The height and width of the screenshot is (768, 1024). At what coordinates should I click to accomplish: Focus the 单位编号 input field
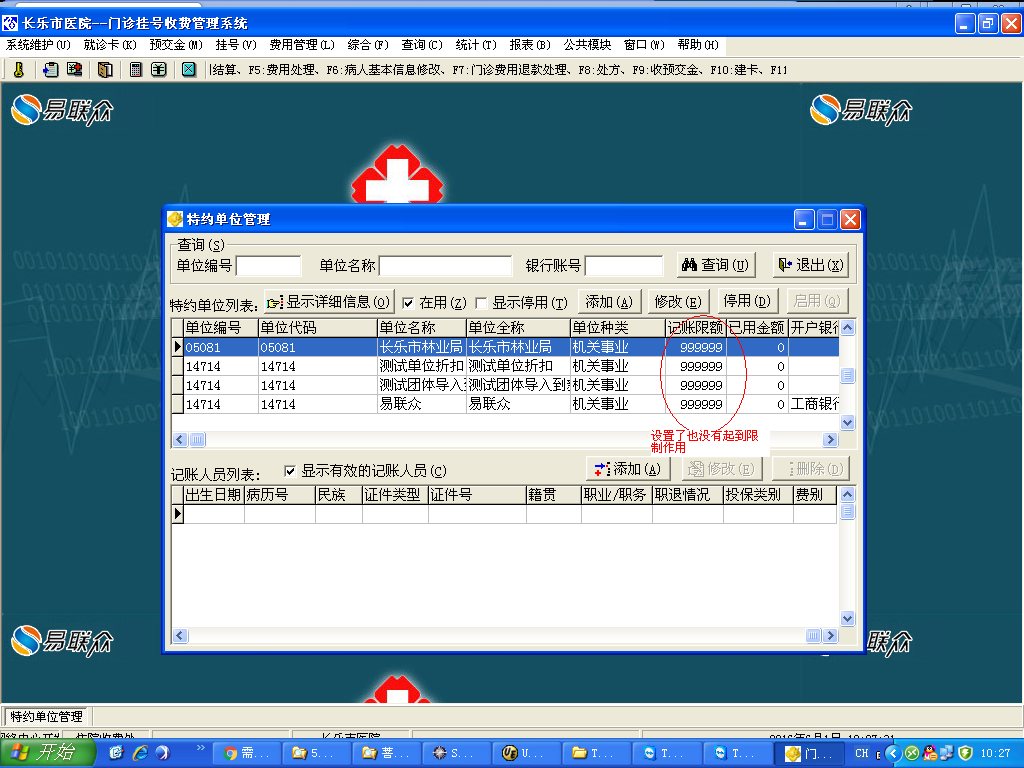(268, 266)
